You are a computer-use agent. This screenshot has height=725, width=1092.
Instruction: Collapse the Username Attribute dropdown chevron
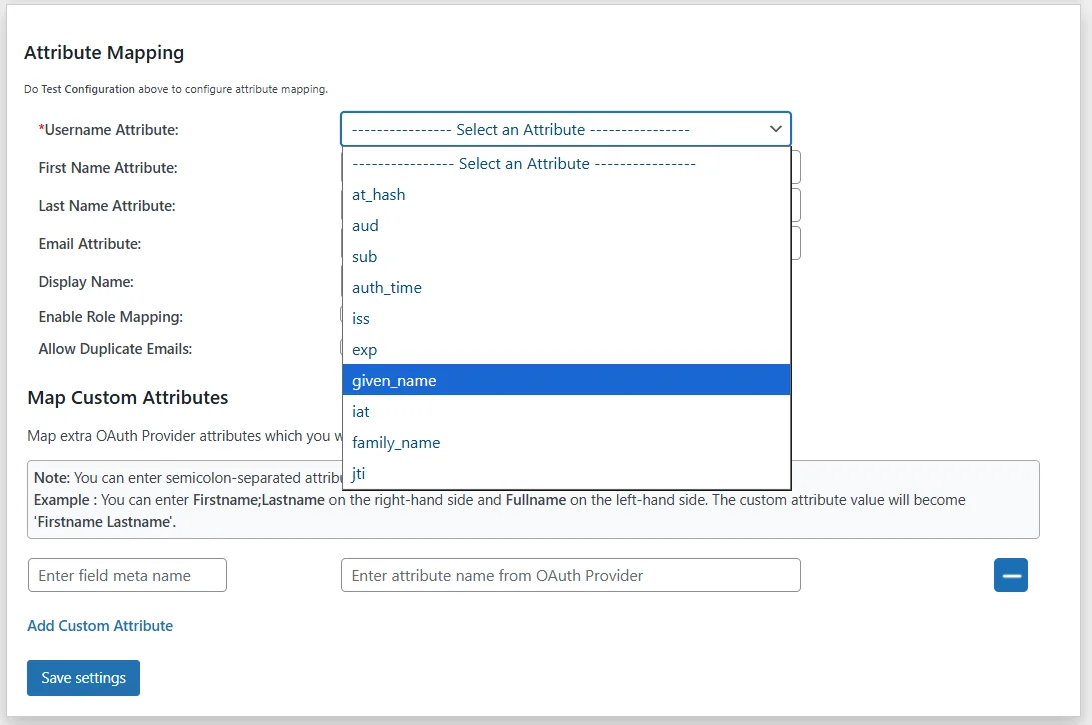click(775, 128)
